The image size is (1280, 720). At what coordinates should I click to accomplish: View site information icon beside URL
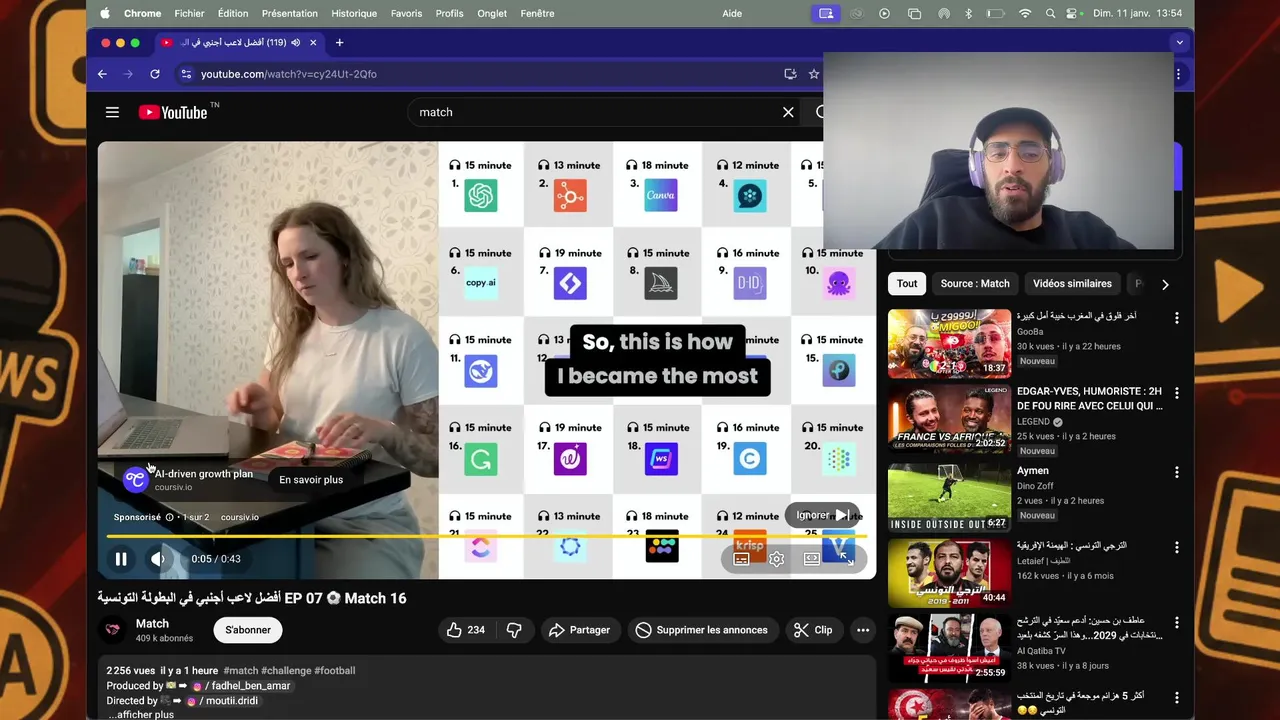click(185, 74)
